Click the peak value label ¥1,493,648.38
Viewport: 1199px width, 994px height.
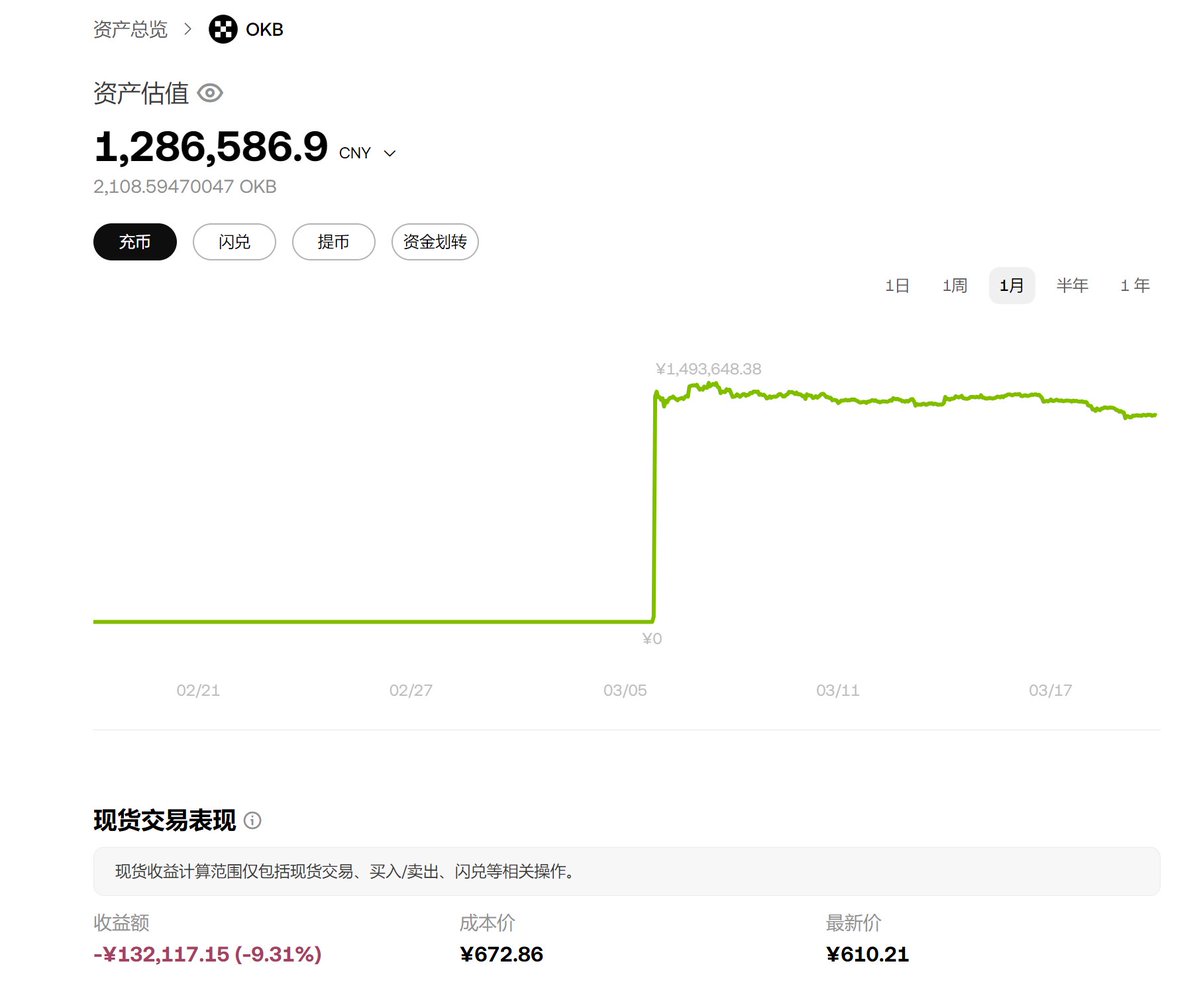(708, 368)
